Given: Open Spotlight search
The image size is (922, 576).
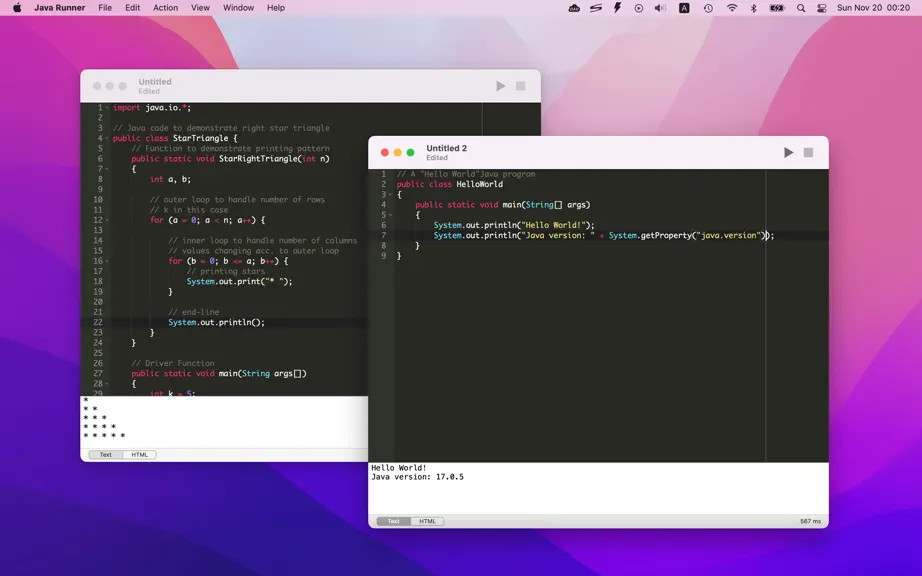Looking at the screenshot, I should [x=801, y=8].
